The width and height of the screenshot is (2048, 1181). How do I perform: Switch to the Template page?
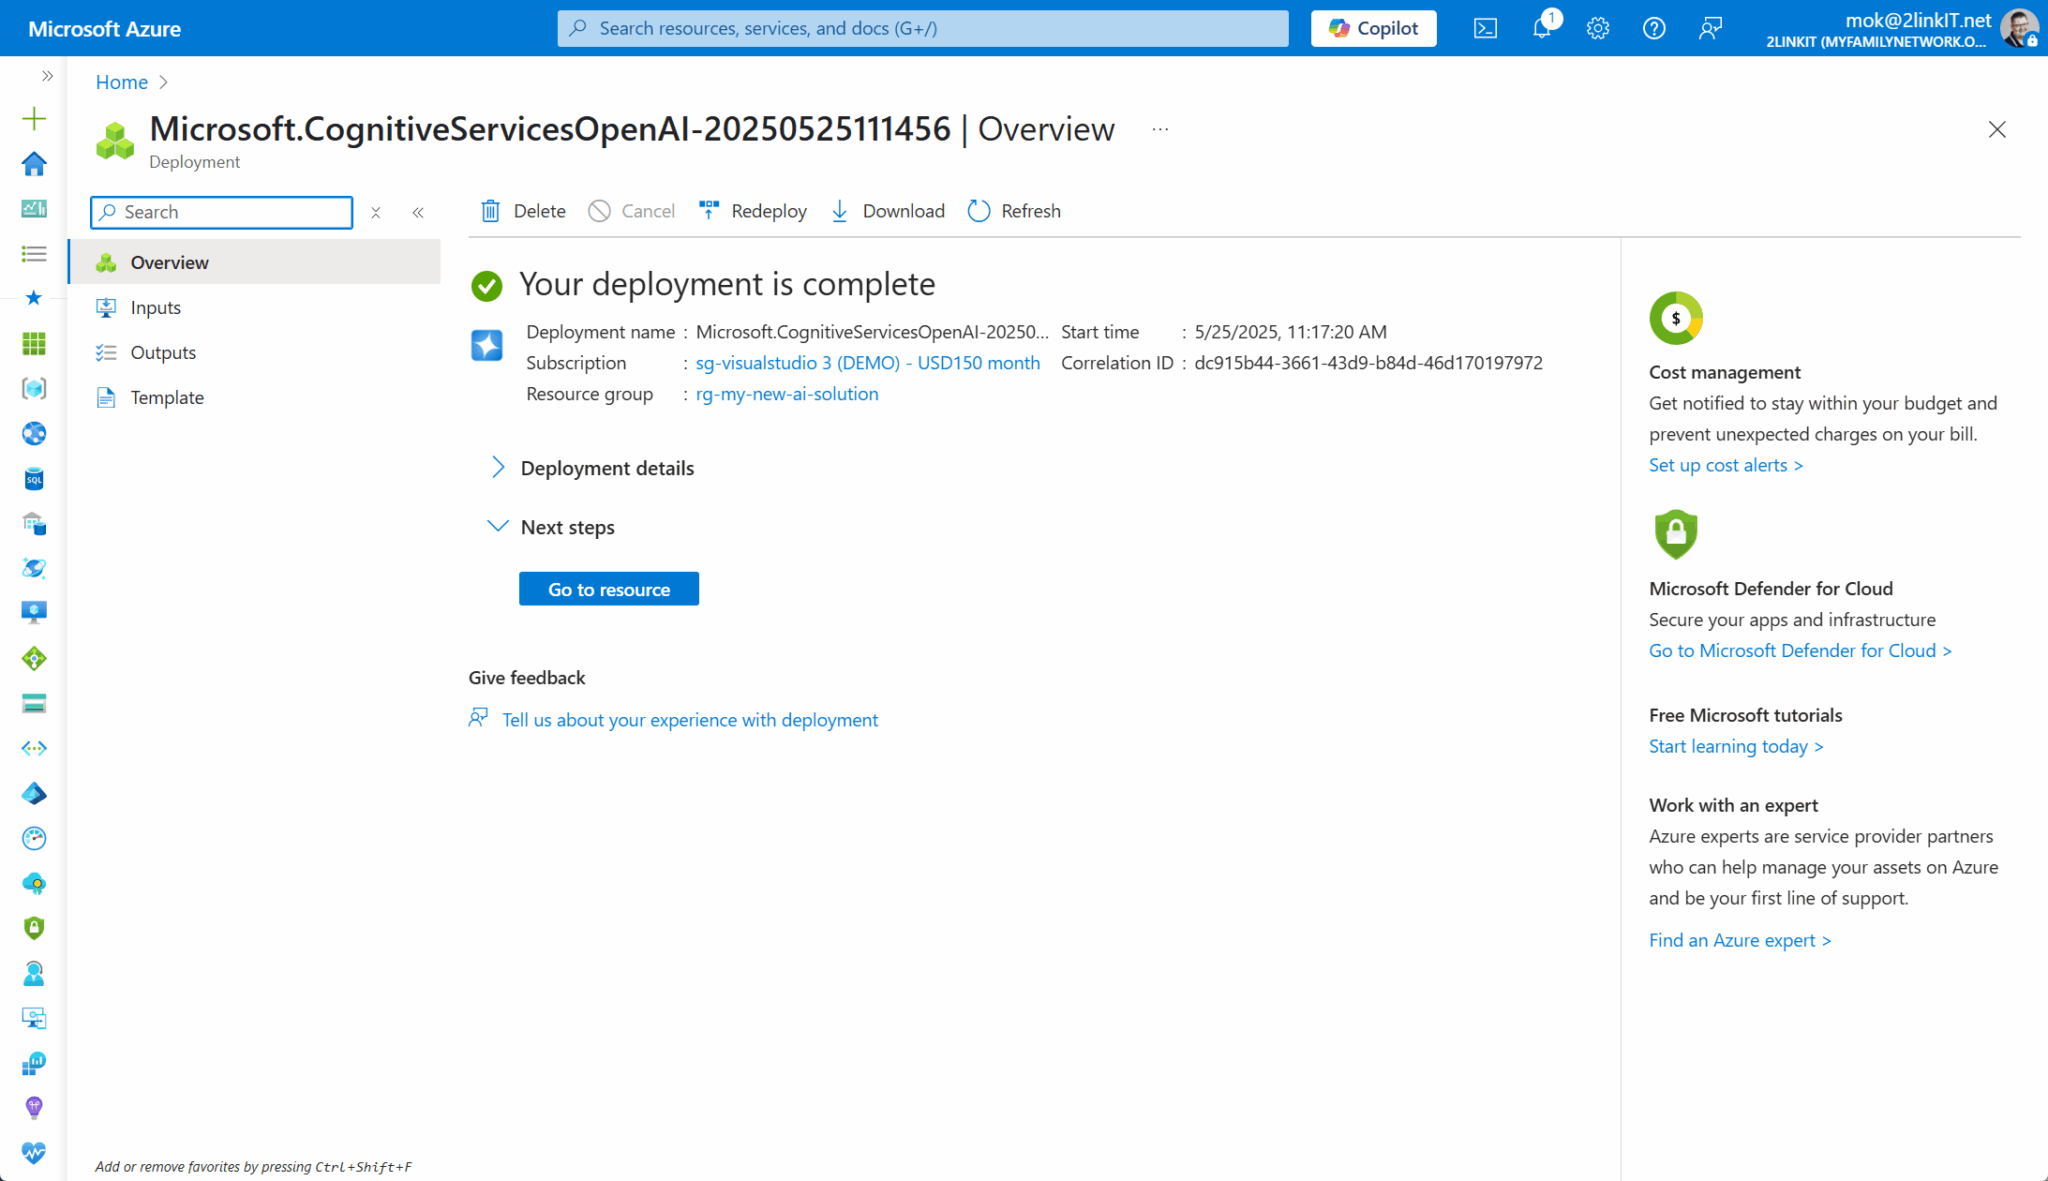click(x=166, y=397)
